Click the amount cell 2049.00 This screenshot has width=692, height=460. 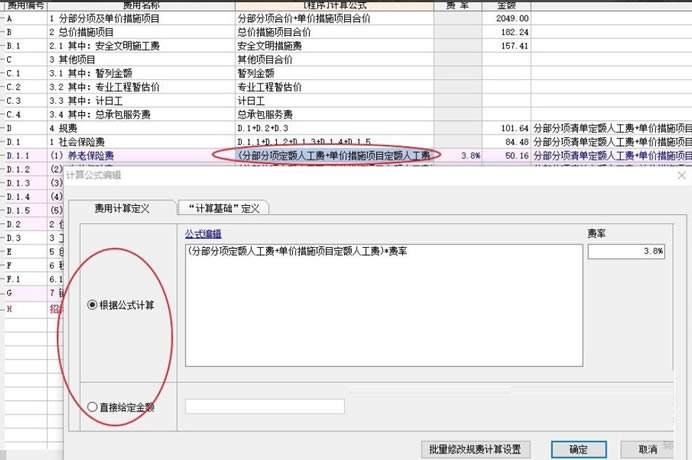506,19
